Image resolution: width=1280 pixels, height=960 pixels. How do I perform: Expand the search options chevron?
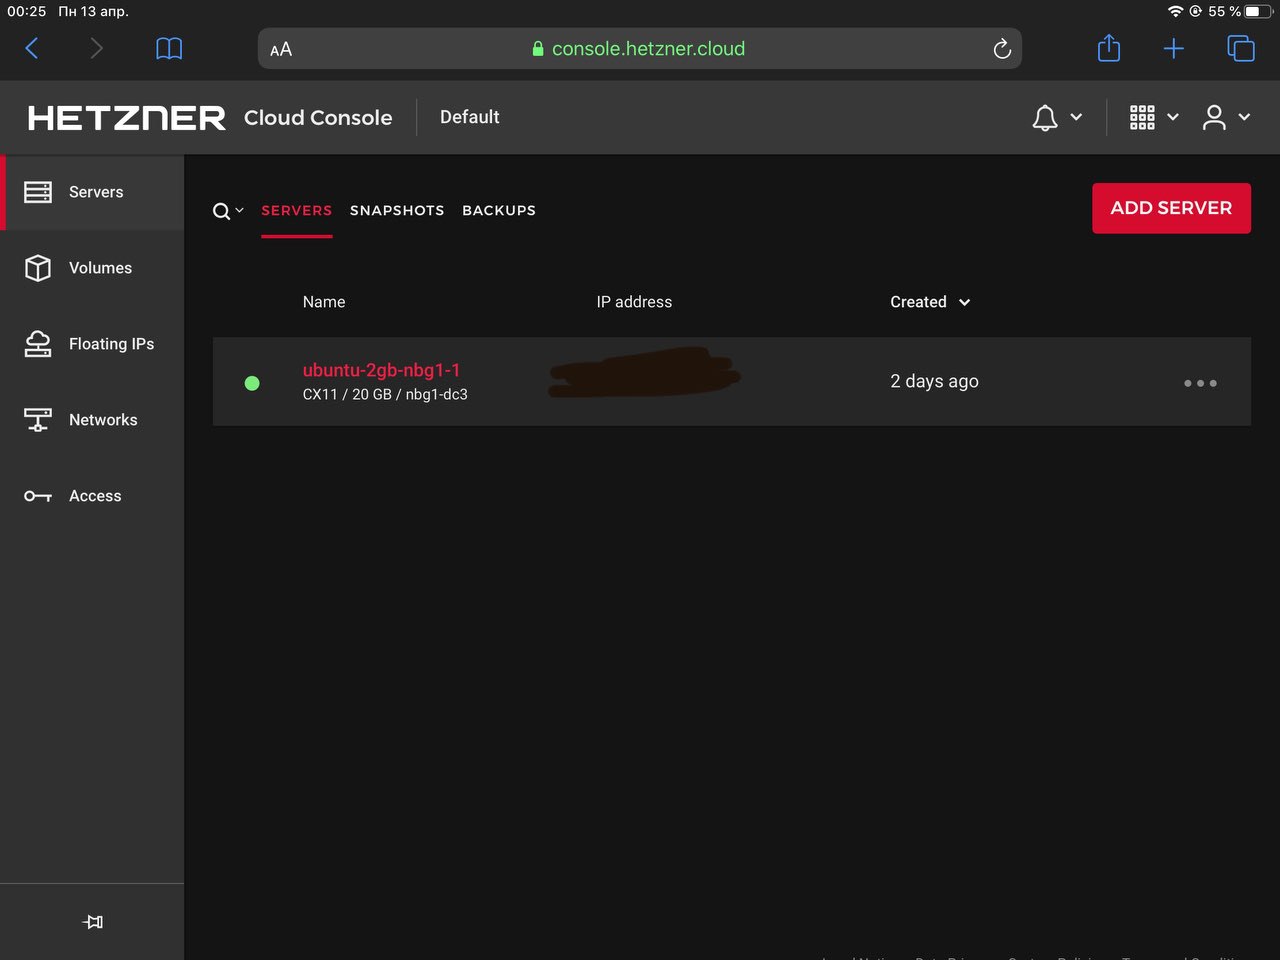(x=239, y=210)
